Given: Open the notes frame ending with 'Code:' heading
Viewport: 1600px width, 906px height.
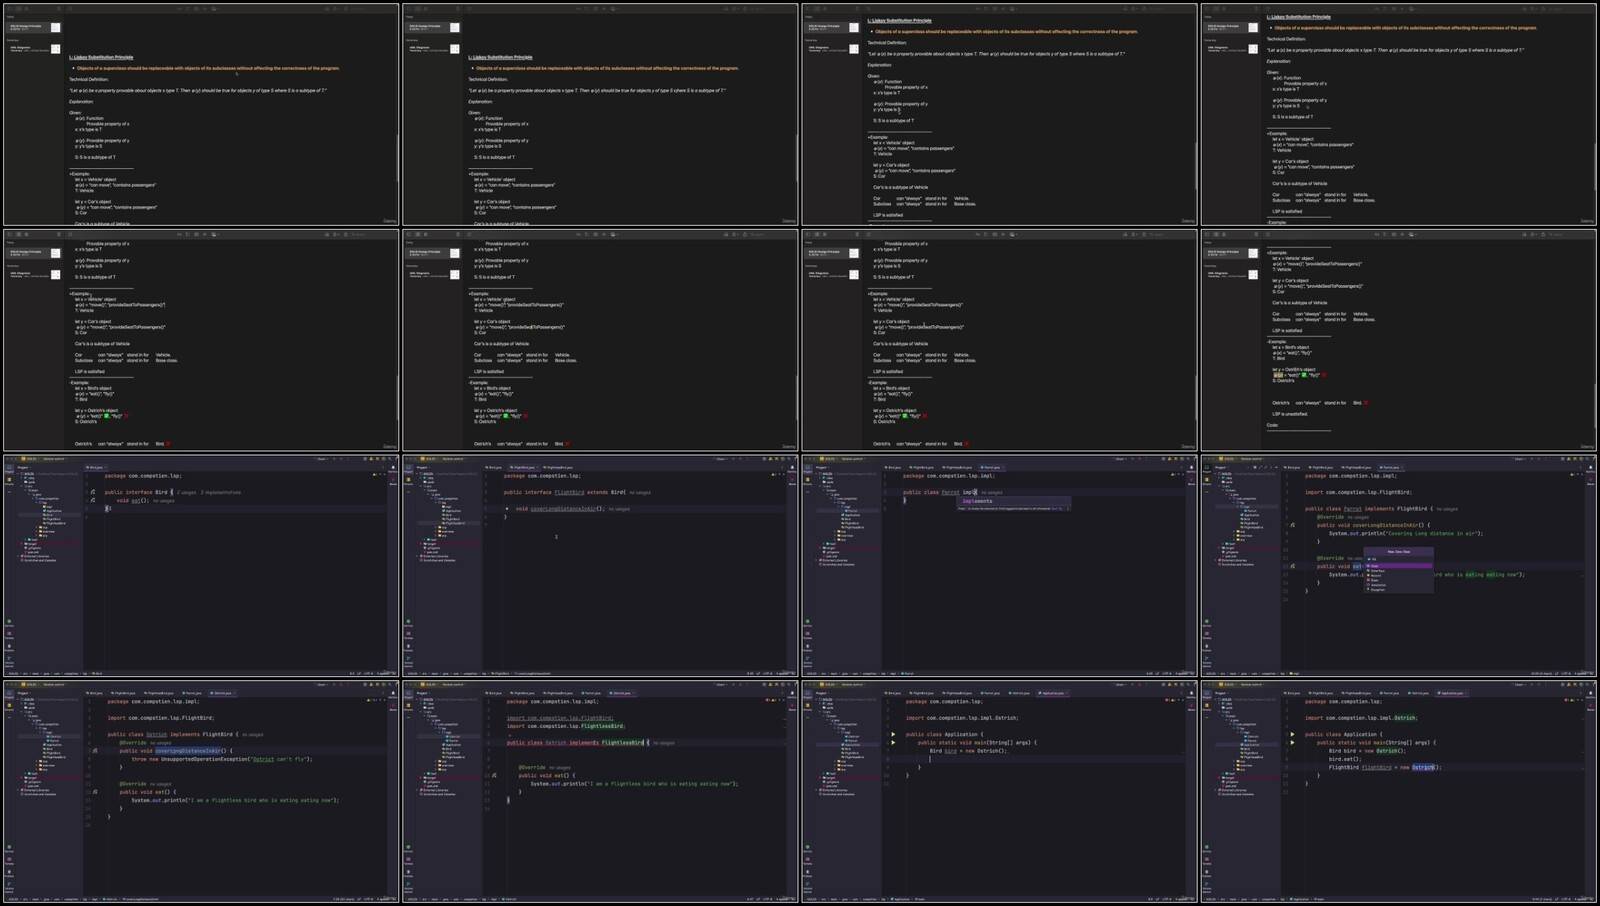Looking at the screenshot, I should pyautogui.click(x=1398, y=341).
